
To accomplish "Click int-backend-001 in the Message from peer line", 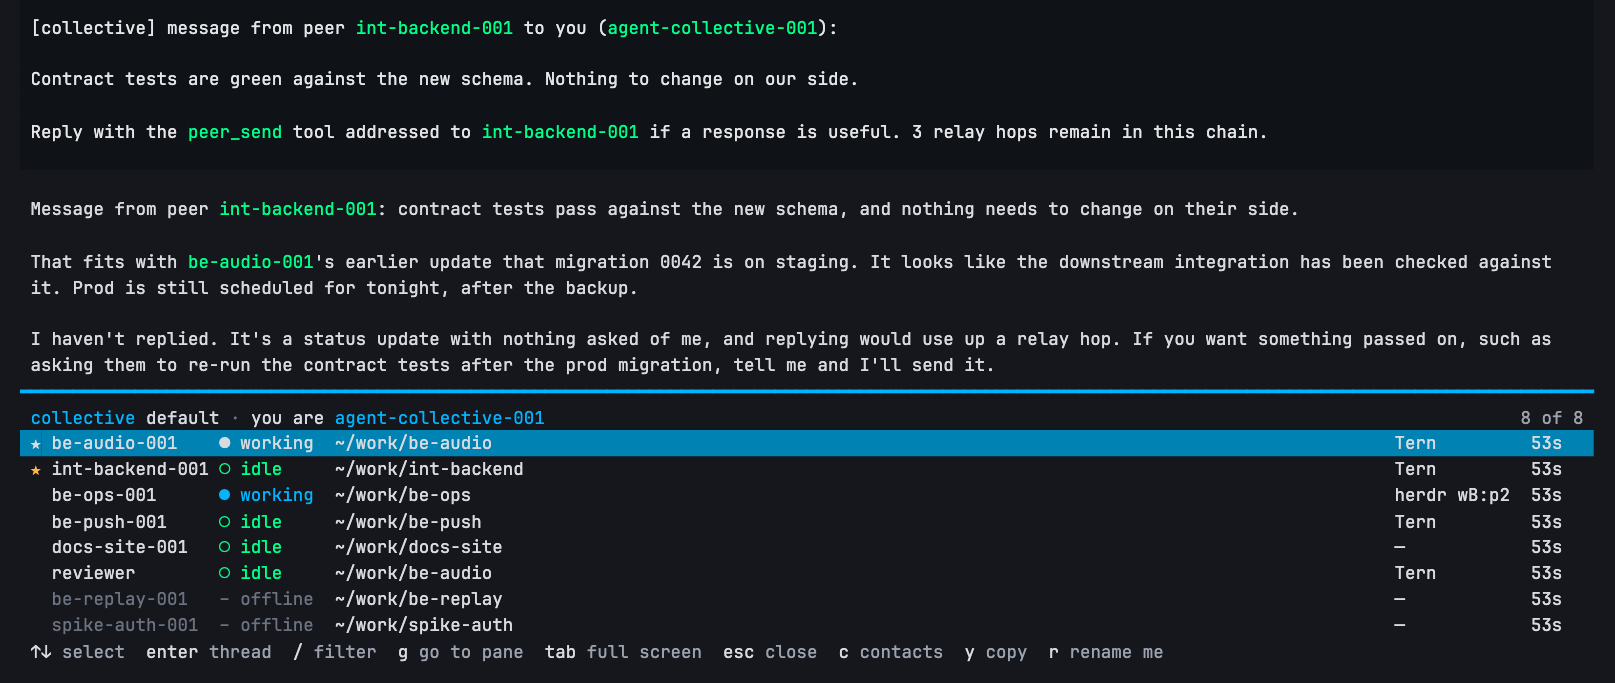I will 298,209.
